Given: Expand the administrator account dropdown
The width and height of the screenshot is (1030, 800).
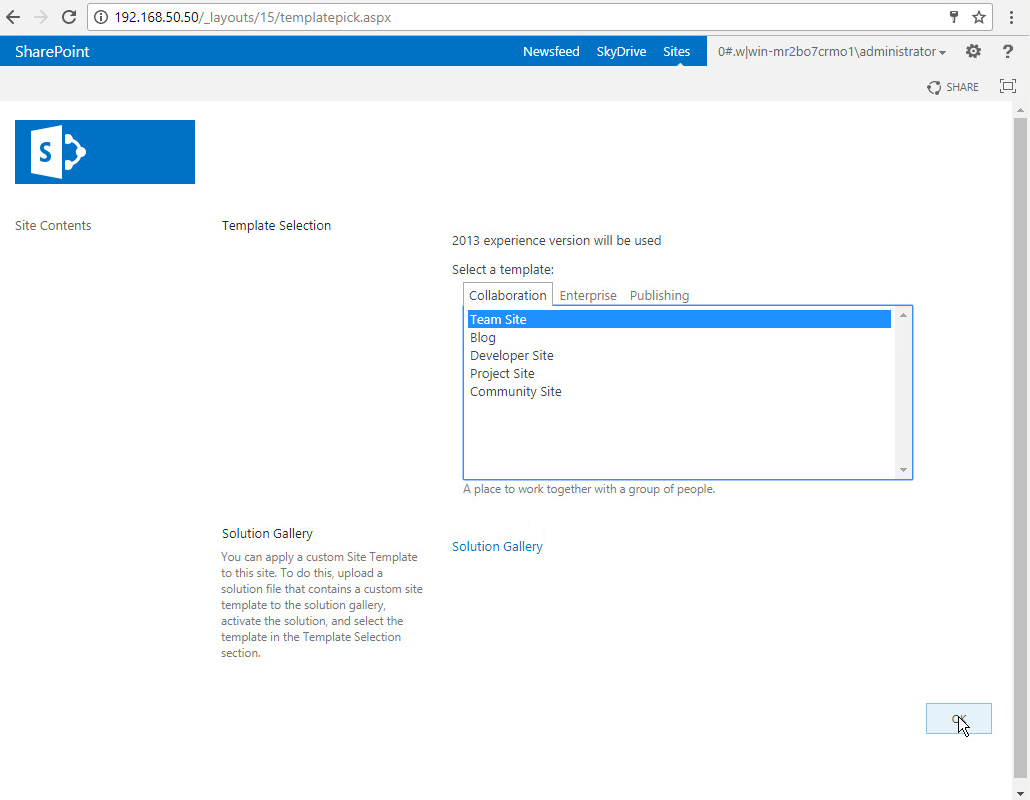Looking at the screenshot, I should [832, 52].
